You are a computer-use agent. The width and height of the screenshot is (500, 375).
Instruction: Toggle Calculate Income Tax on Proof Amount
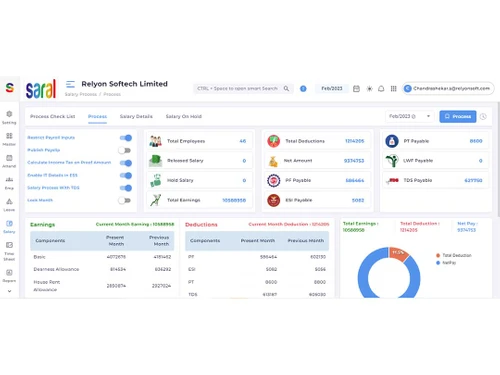point(126,163)
